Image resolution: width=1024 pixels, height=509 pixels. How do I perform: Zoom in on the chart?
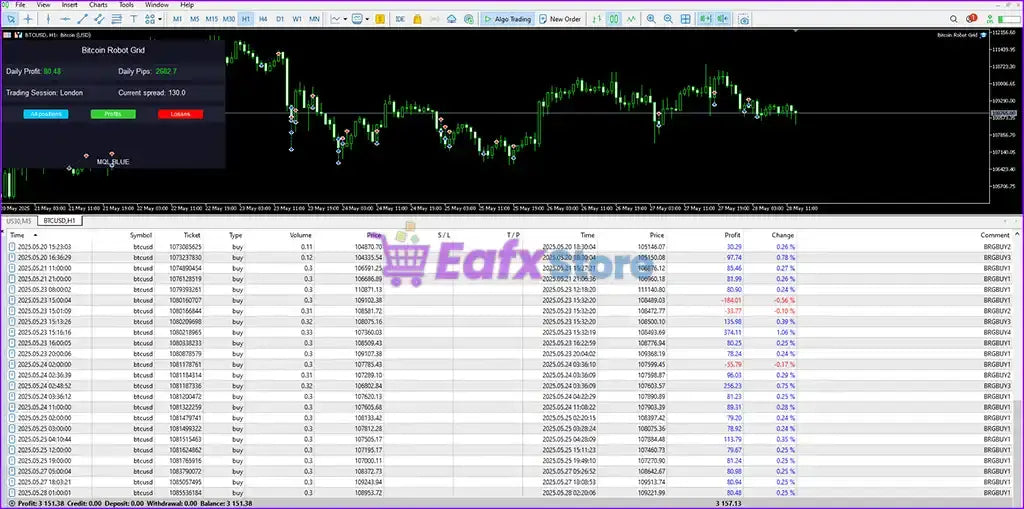point(651,19)
